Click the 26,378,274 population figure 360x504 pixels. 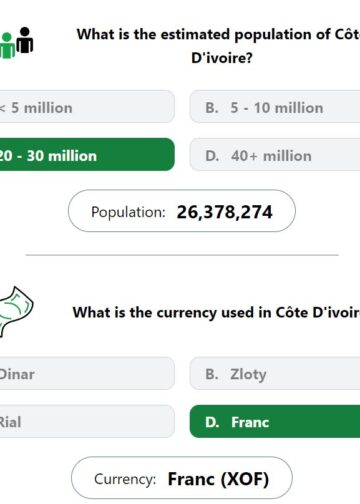225,212
